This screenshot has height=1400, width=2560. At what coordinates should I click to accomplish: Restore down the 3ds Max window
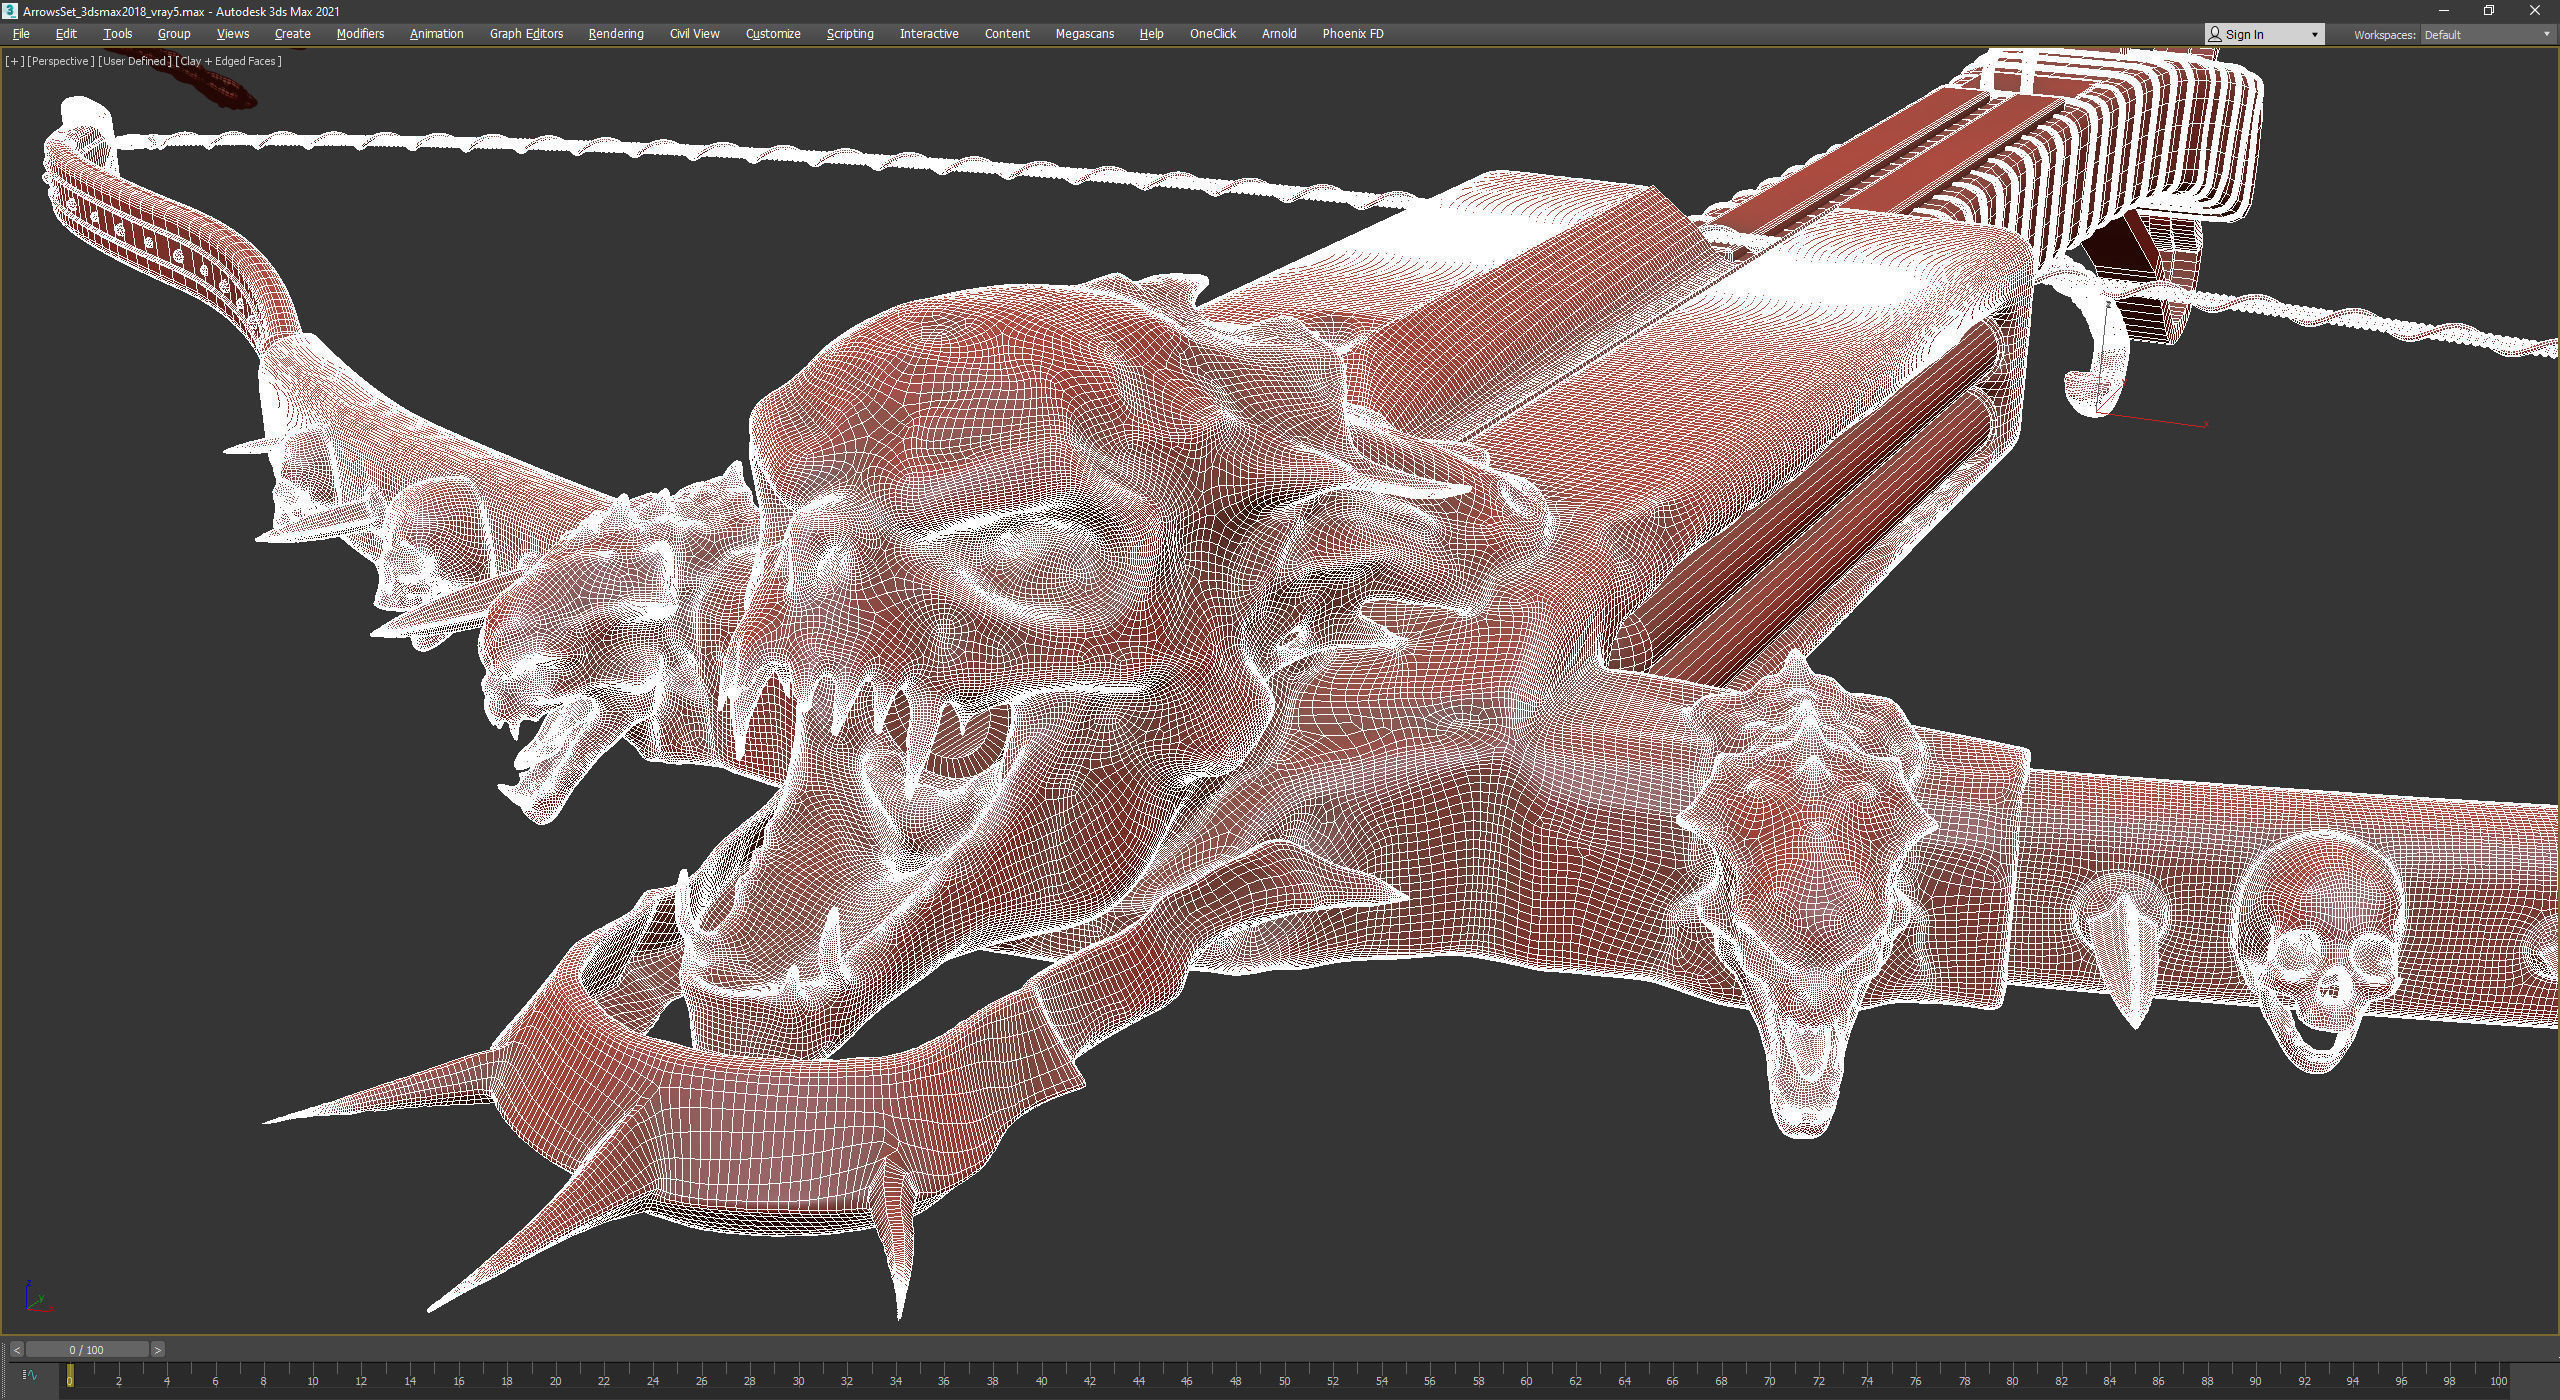2489,11
